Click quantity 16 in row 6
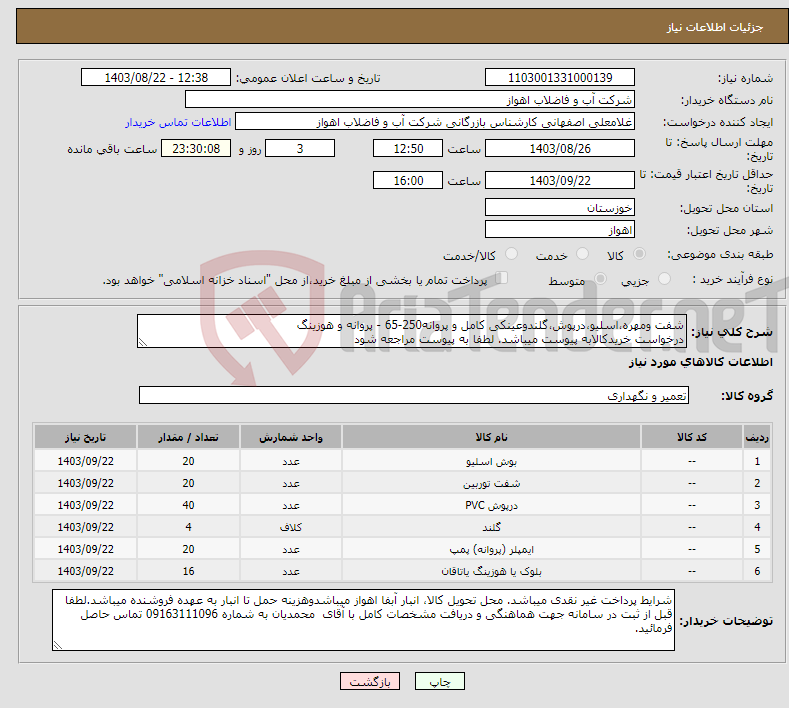Screen dimensions: 789x708 [x=188, y=571]
